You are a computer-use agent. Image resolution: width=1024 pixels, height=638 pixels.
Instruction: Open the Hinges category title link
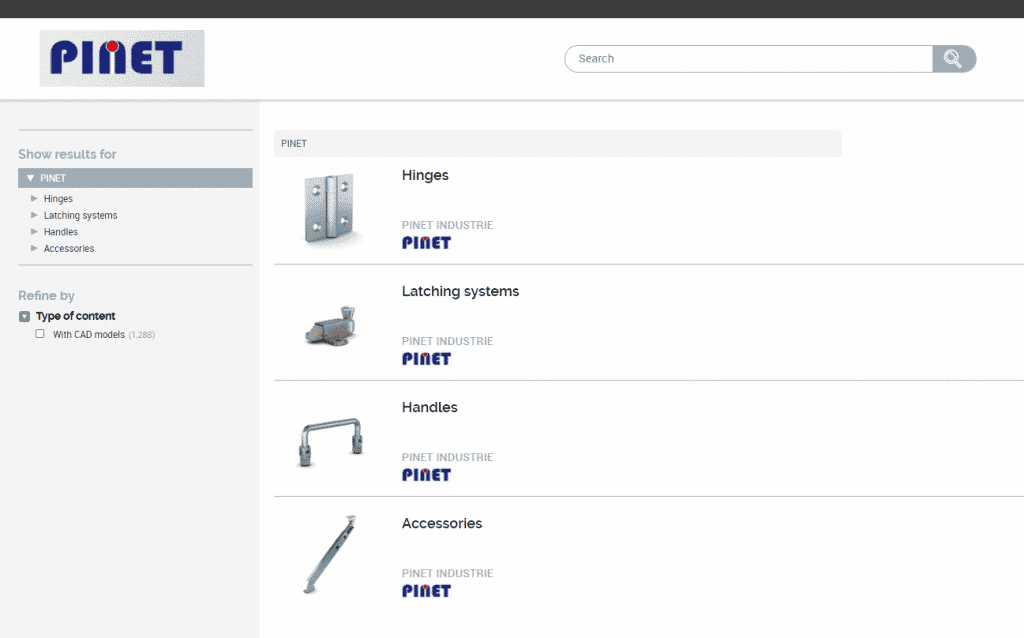[425, 175]
